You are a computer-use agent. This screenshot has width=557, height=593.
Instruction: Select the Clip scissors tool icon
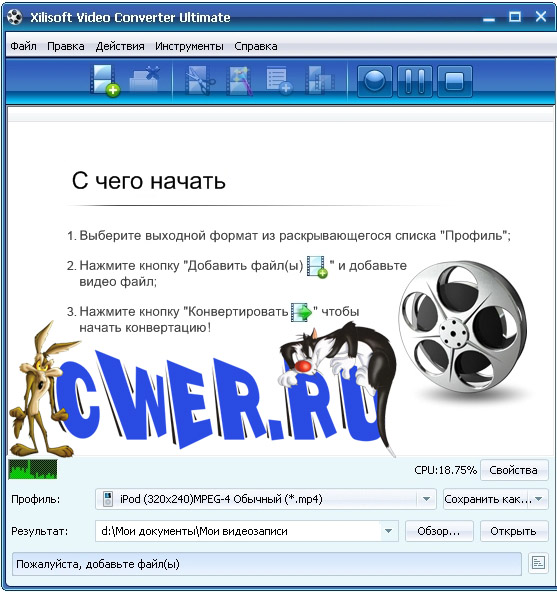(x=200, y=80)
